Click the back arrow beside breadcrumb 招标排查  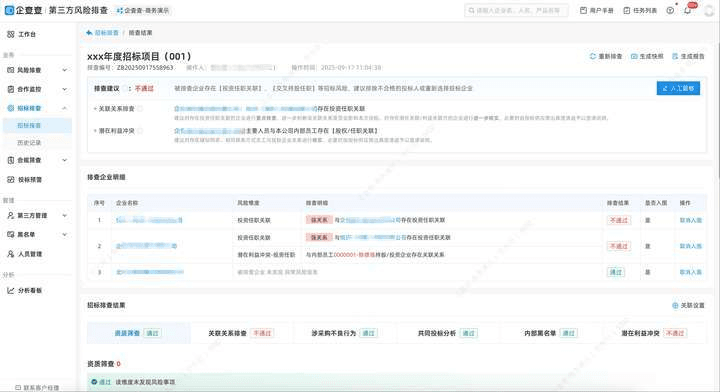click(x=89, y=33)
